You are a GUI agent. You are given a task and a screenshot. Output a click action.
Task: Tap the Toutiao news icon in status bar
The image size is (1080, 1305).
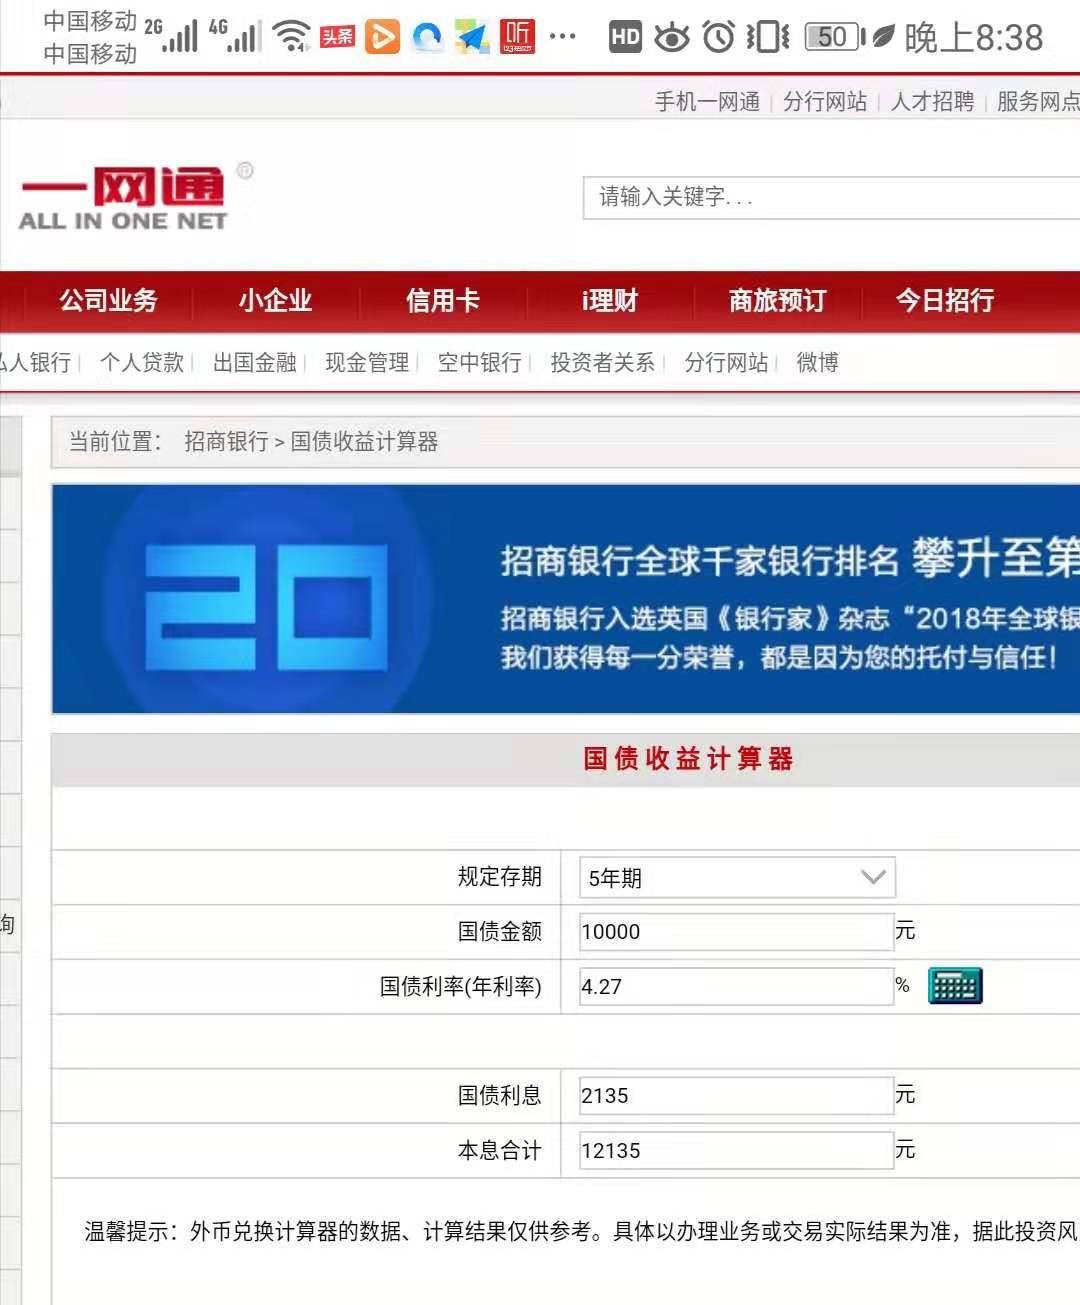pos(337,35)
